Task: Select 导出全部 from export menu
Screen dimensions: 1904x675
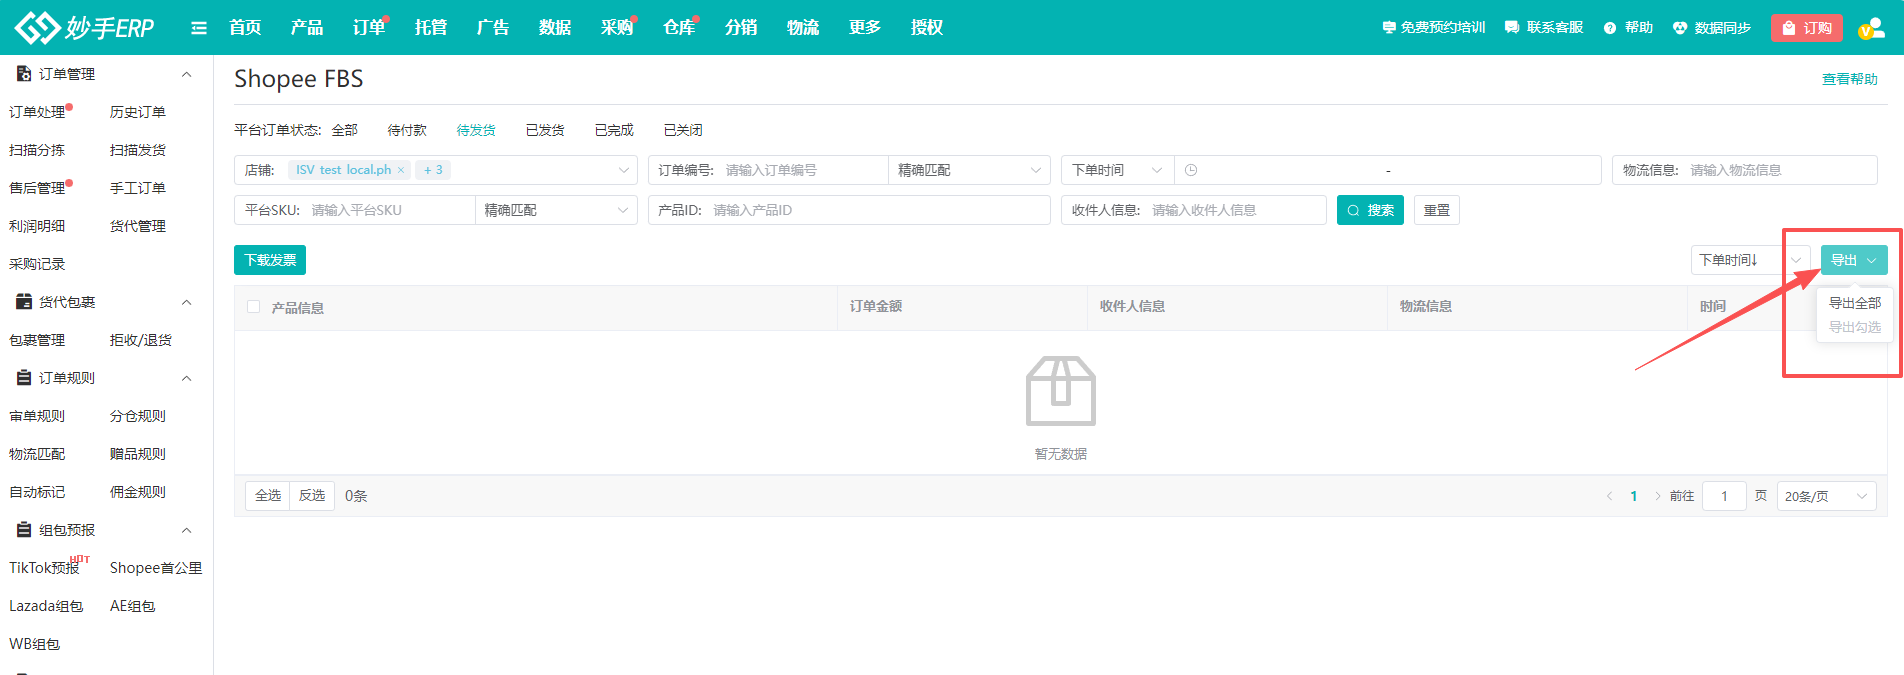Action: tap(1855, 303)
